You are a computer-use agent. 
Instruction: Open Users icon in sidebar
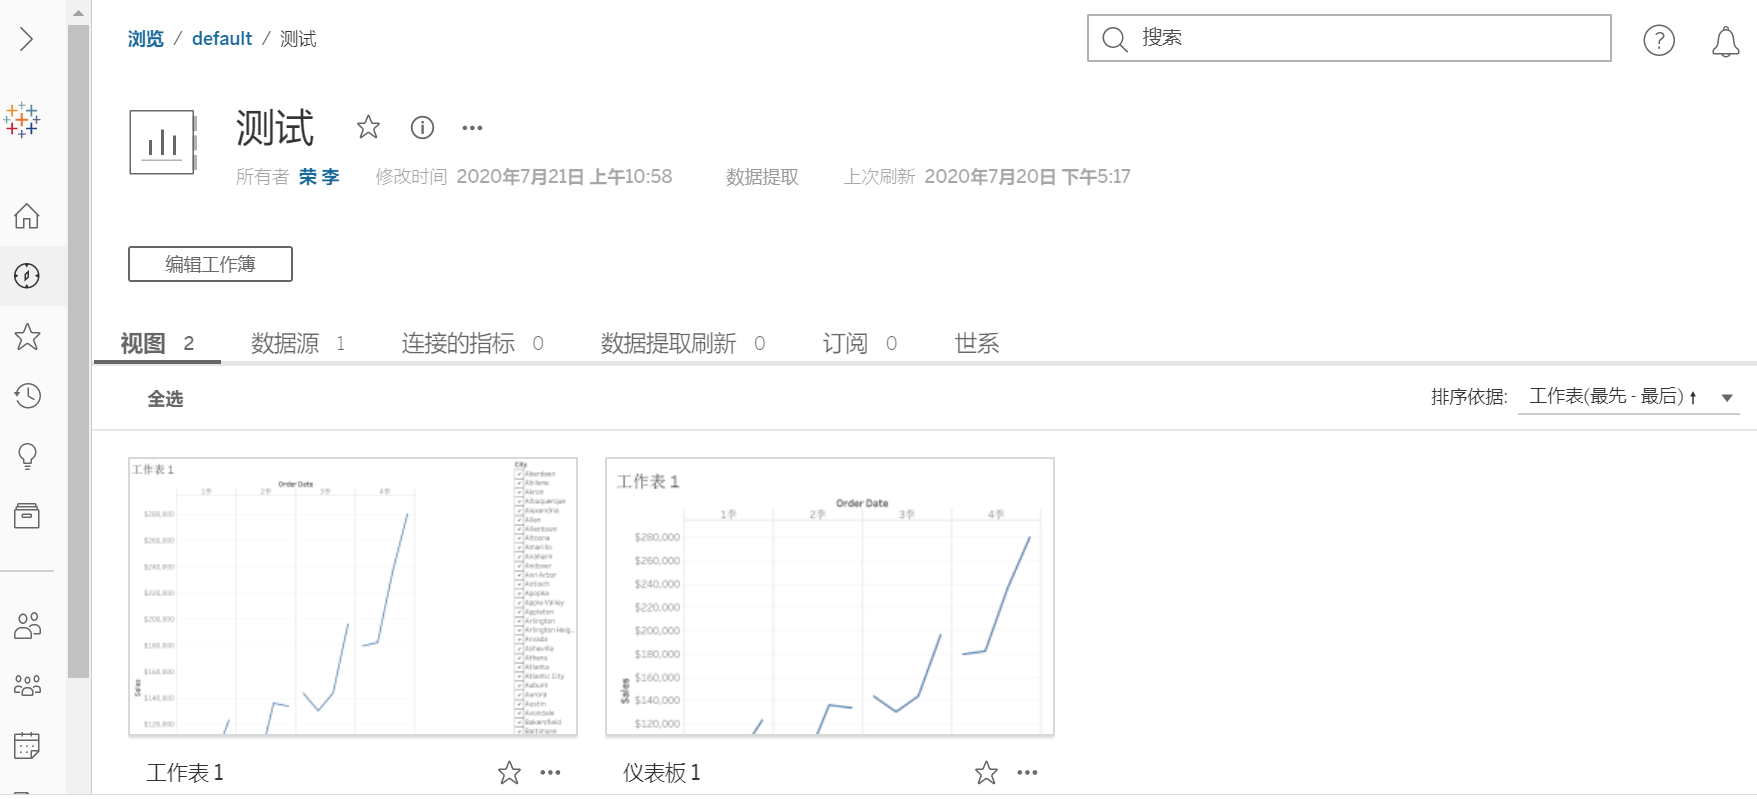click(x=27, y=626)
